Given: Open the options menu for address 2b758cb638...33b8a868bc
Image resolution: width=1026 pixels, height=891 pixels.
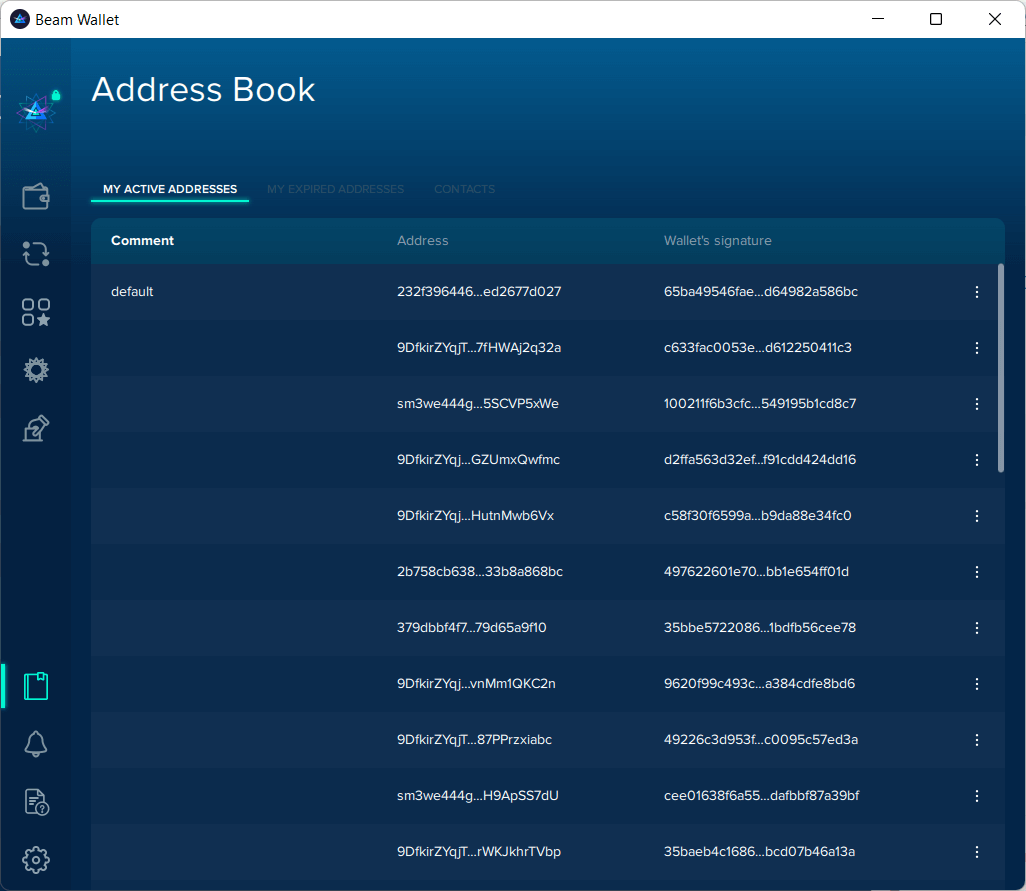Looking at the screenshot, I should (x=977, y=572).
